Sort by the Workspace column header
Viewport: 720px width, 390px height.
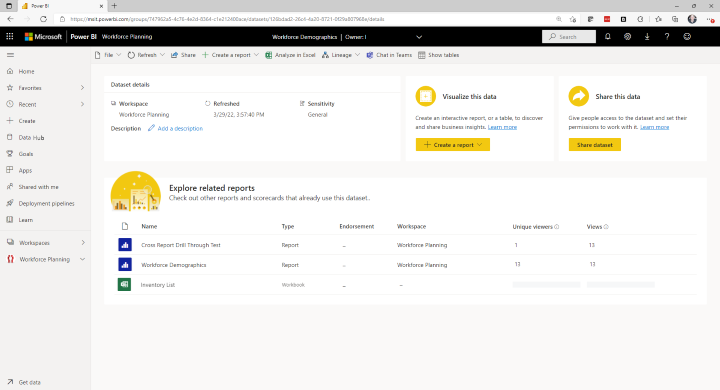click(x=411, y=226)
